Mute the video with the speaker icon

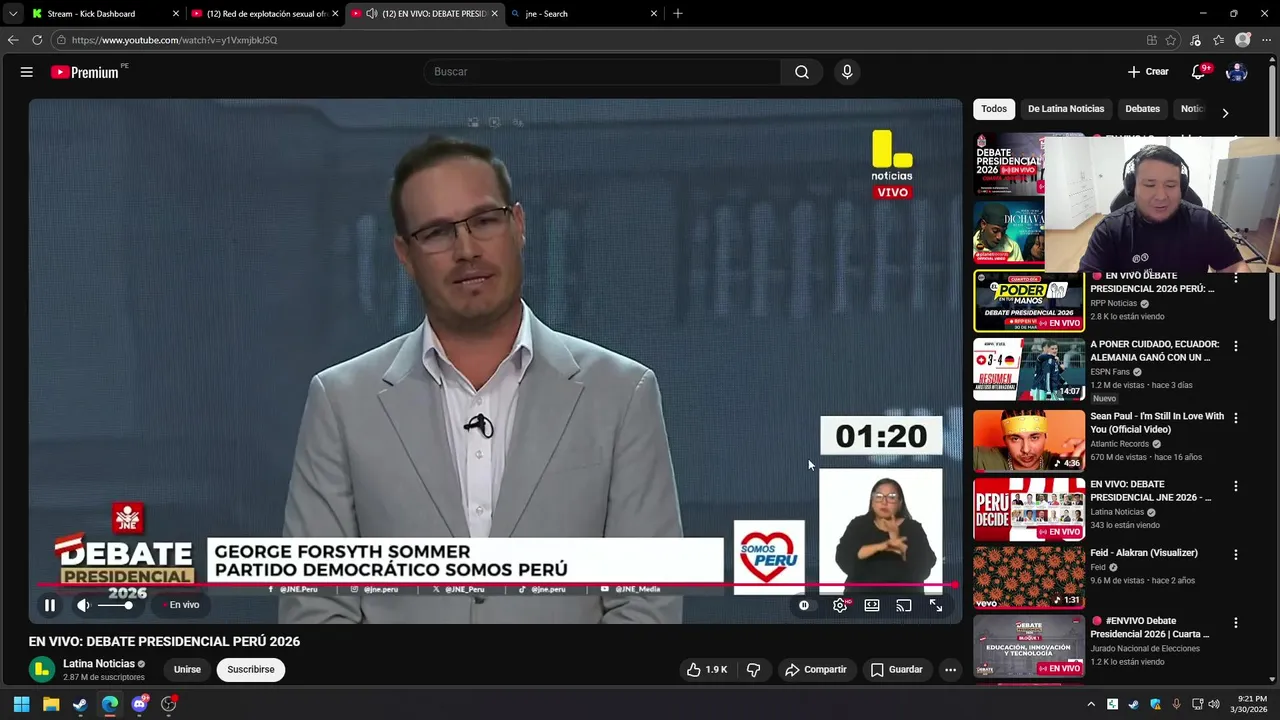(x=84, y=605)
